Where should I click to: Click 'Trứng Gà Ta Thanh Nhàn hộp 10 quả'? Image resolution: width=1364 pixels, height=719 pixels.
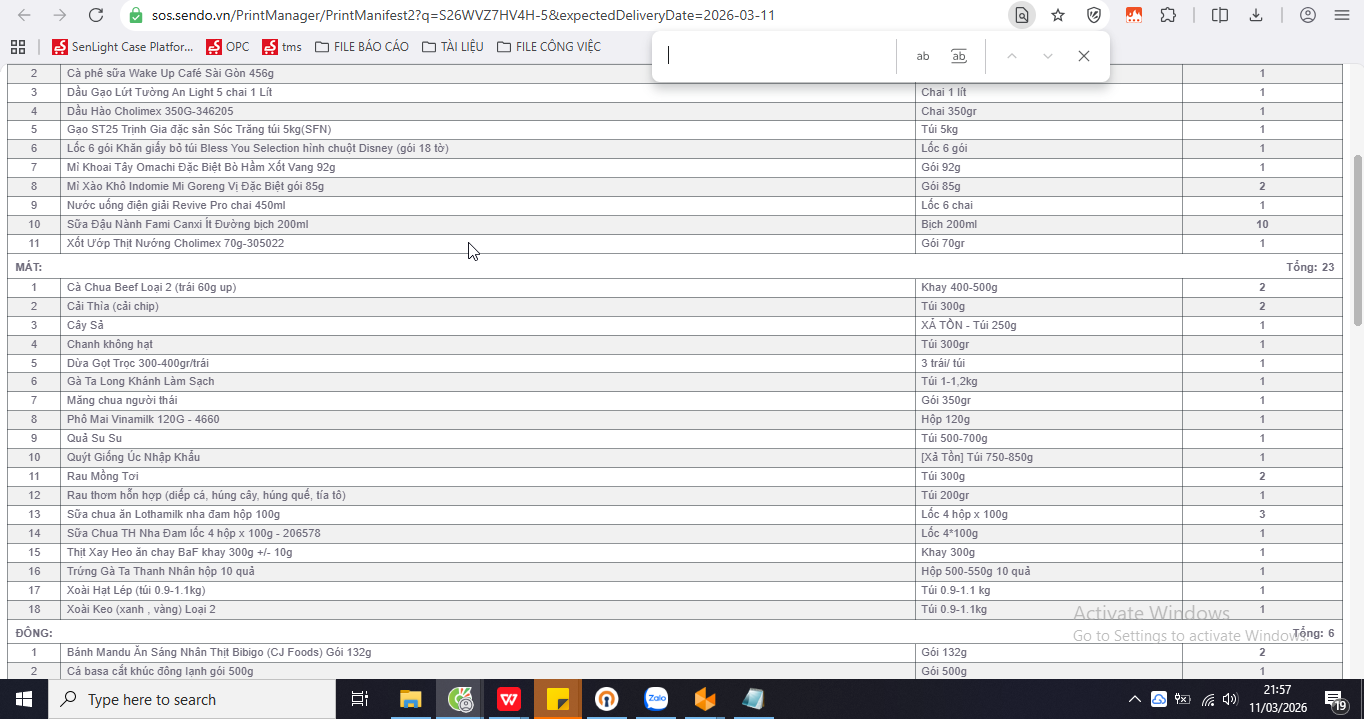point(675,571)
